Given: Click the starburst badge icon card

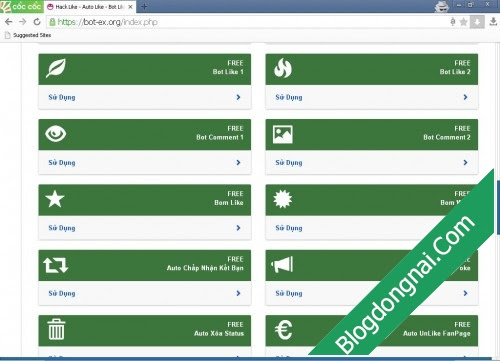Looking at the screenshot, I should click(x=283, y=199).
